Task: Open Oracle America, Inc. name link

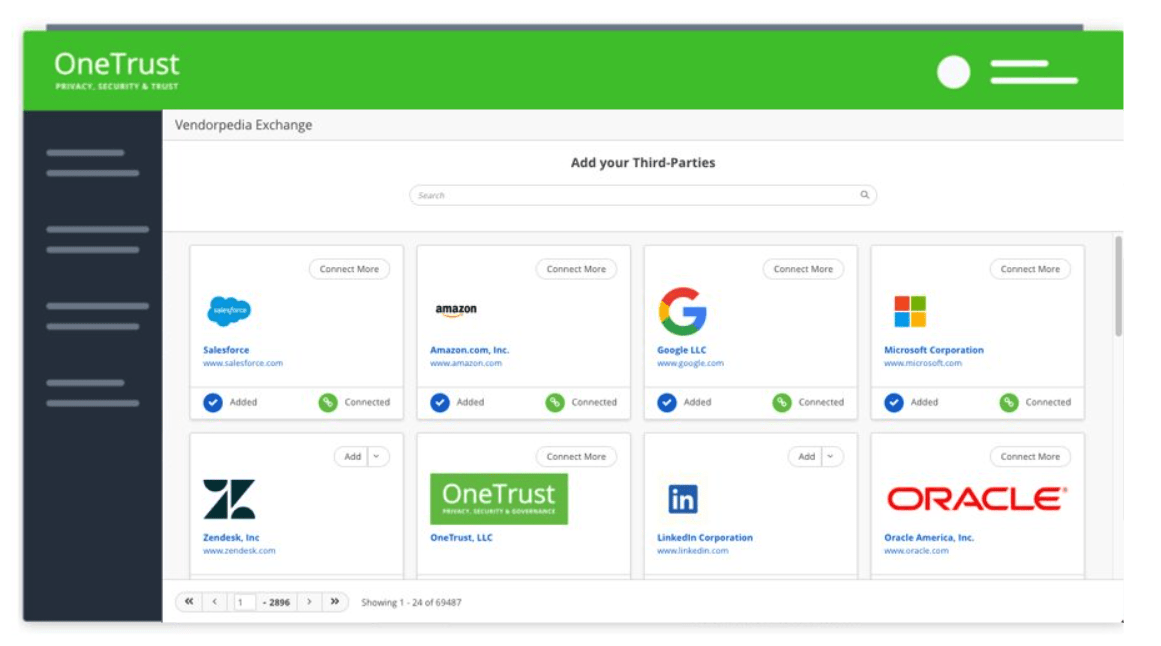Action: pyautogui.click(x=929, y=537)
